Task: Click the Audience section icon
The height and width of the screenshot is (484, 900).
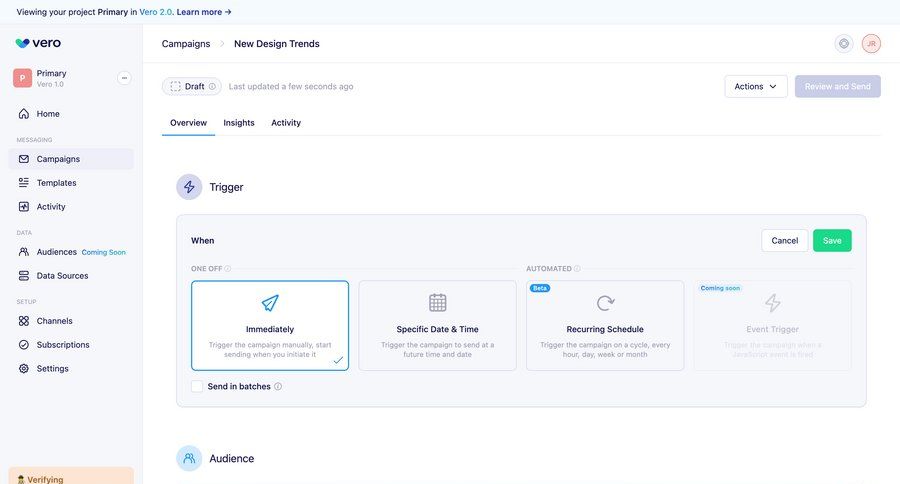Action: pos(189,458)
